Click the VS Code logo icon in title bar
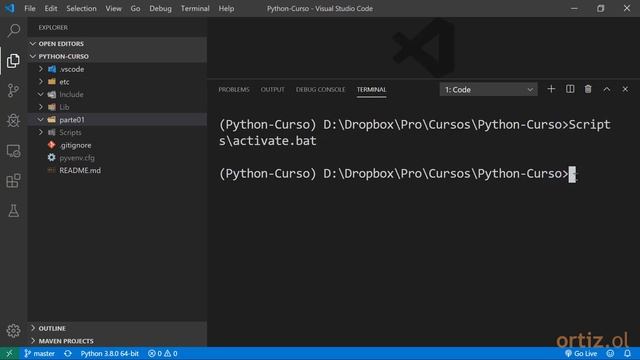Image resolution: width=640 pixels, height=360 pixels. click(x=10, y=8)
